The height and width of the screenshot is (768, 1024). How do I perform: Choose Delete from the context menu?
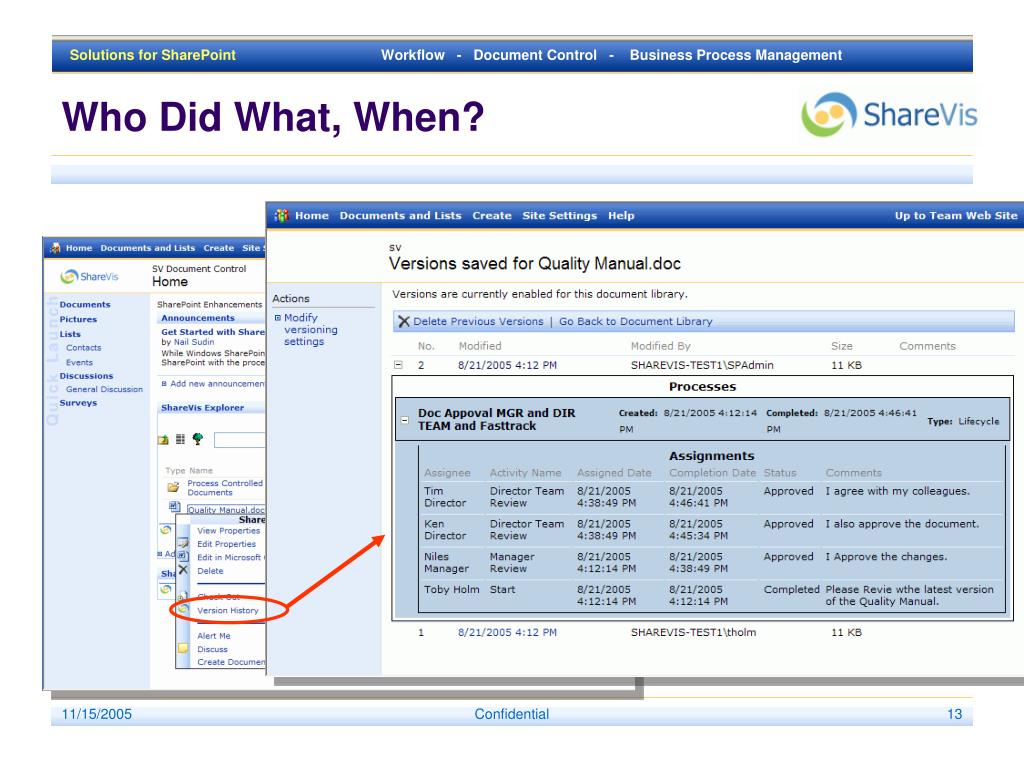point(210,571)
